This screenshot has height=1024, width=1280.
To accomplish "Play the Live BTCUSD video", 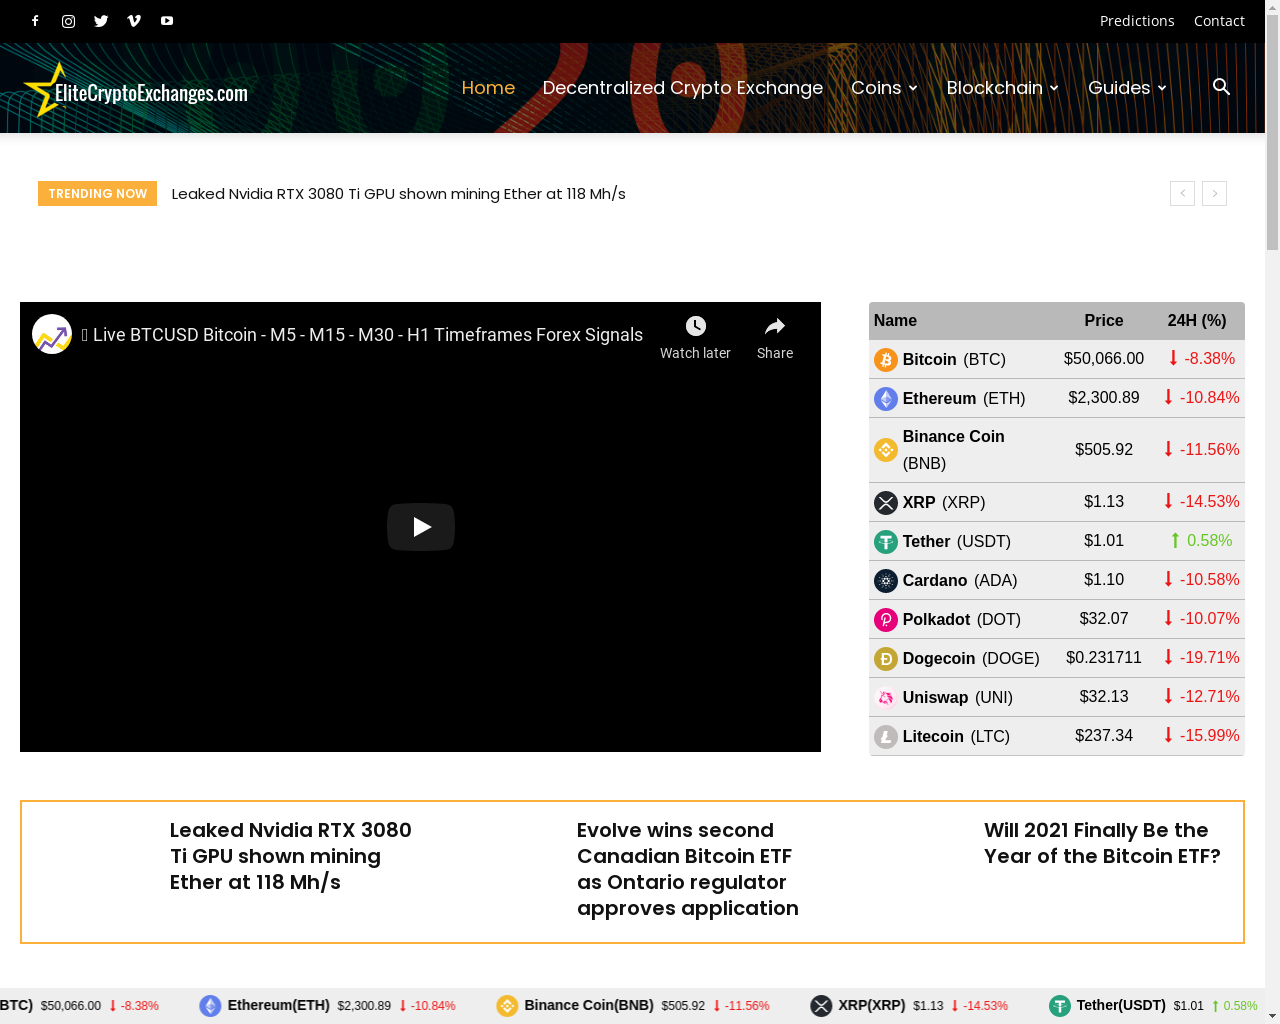I will point(421,527).
